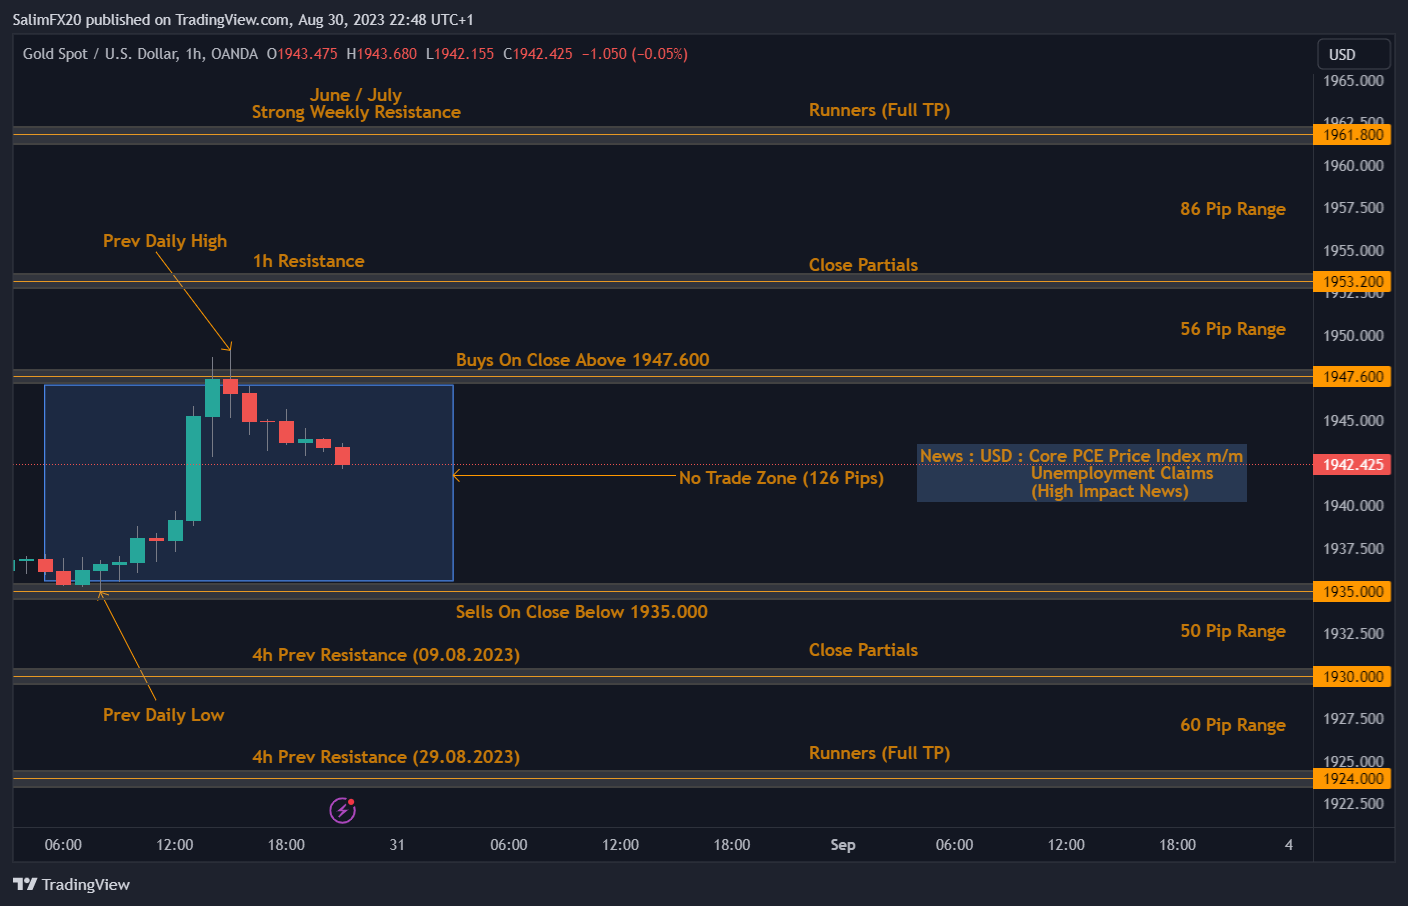This screenshot has width=1408, height=906.
Task: Click the red notification dot on events icon
Action: pos(350,802)
